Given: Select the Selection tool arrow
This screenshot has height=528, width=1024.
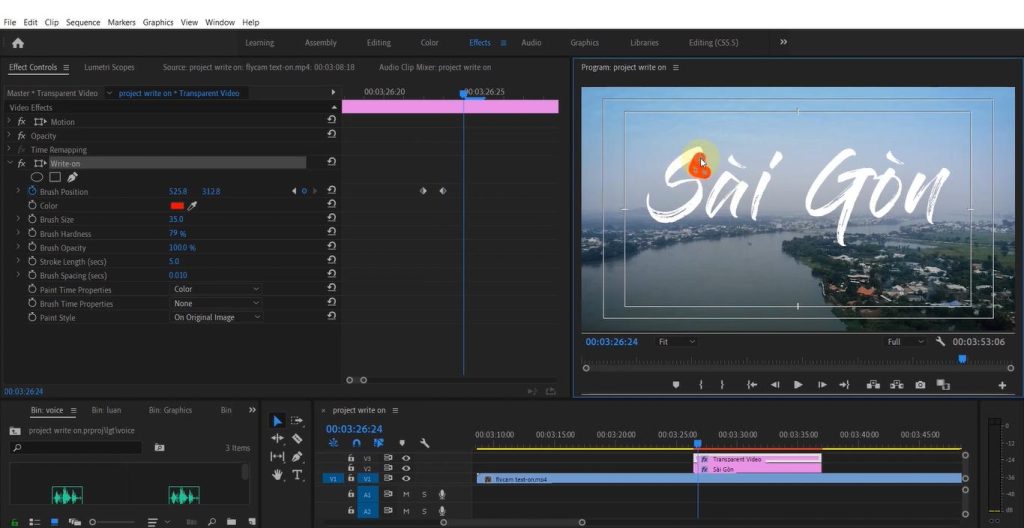Looking at the screenshot, I should pos(278,421).
